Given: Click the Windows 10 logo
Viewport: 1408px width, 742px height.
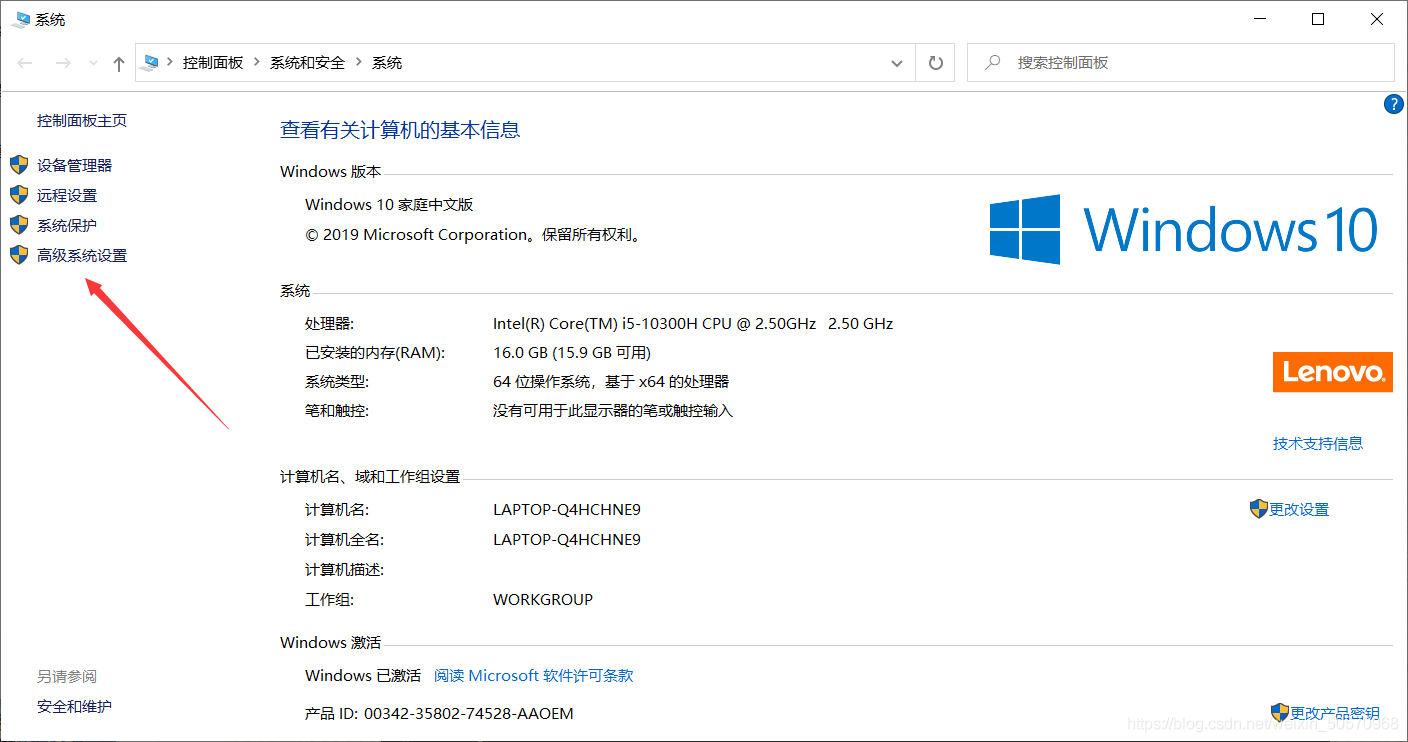Looking at the screenshot, I should pos(1184,229).
